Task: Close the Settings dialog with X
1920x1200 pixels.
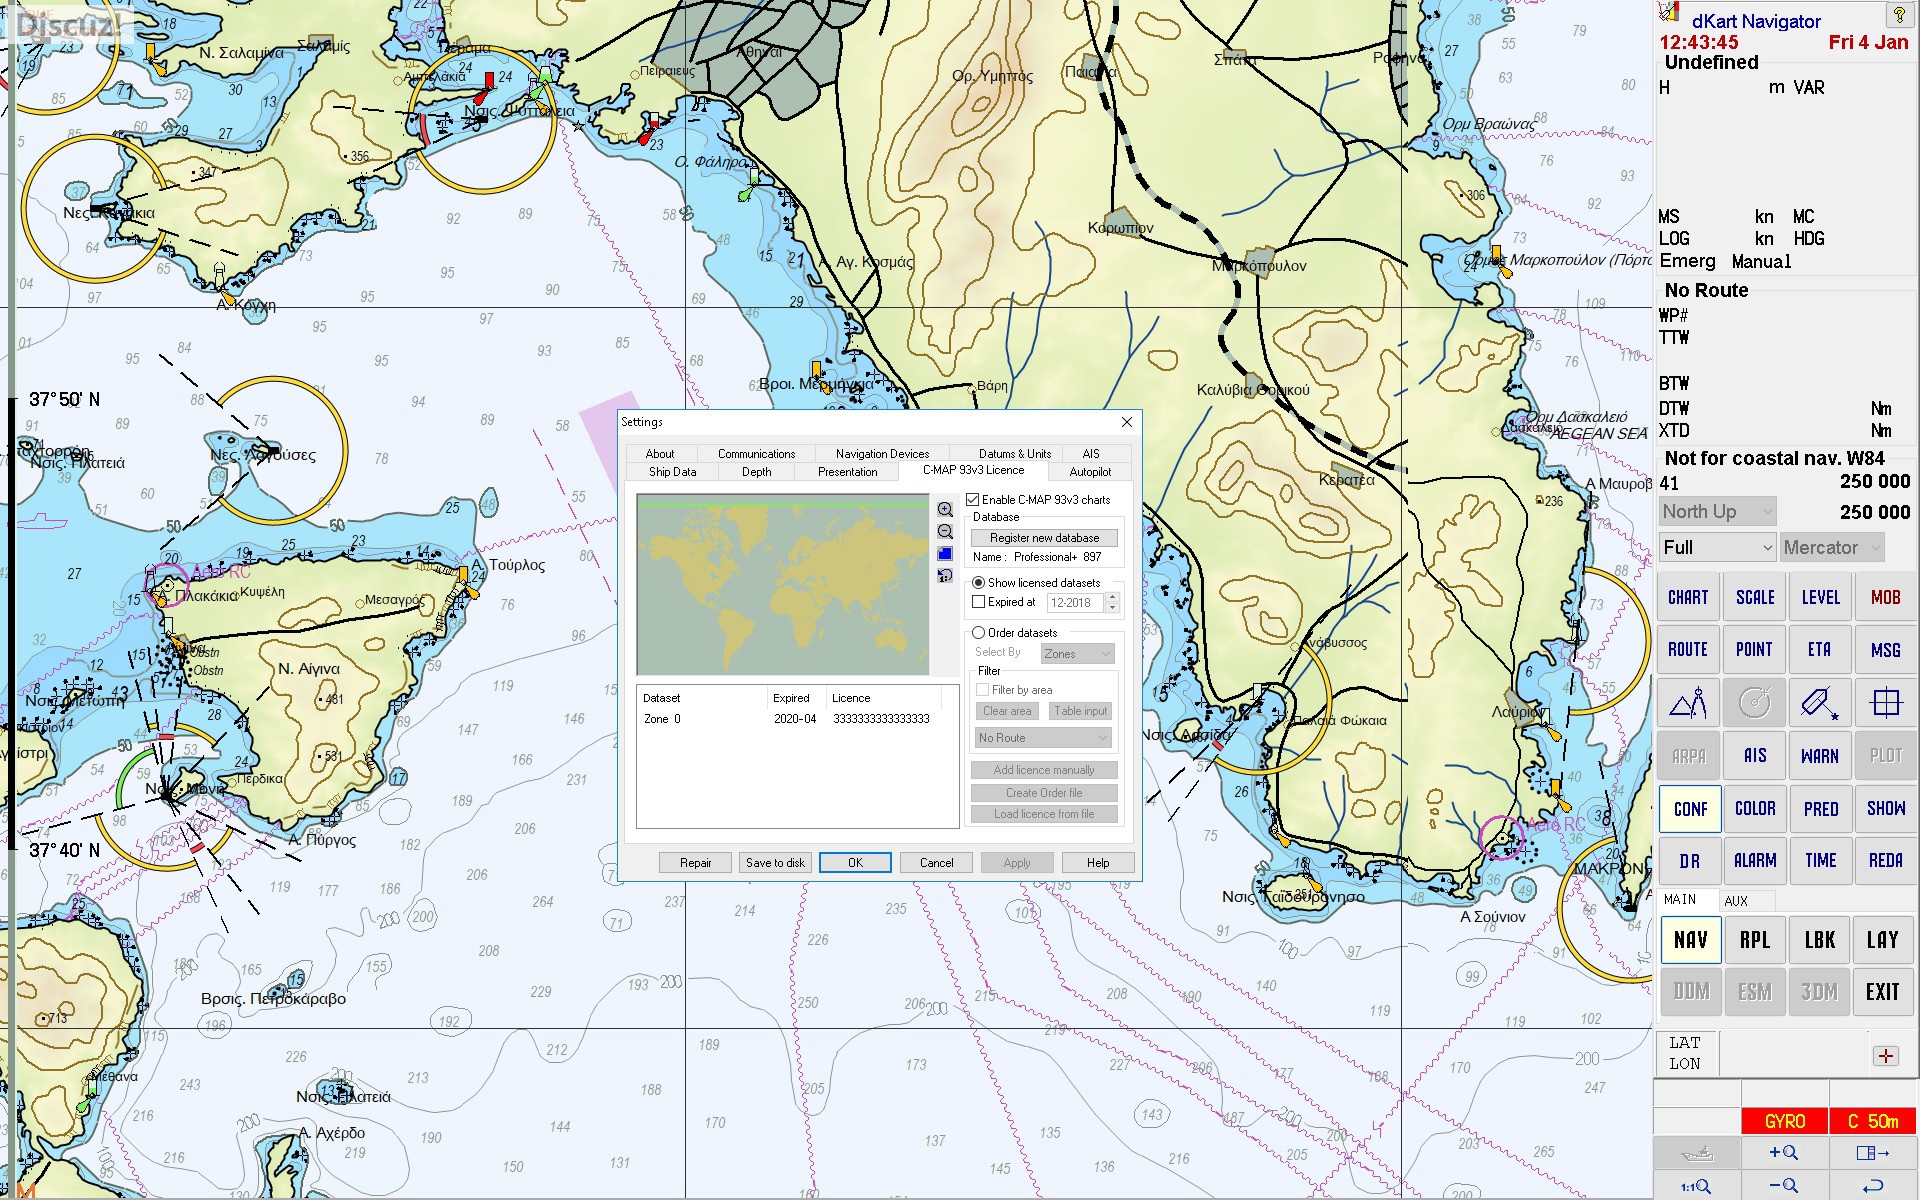Action: click(1127, 422)
